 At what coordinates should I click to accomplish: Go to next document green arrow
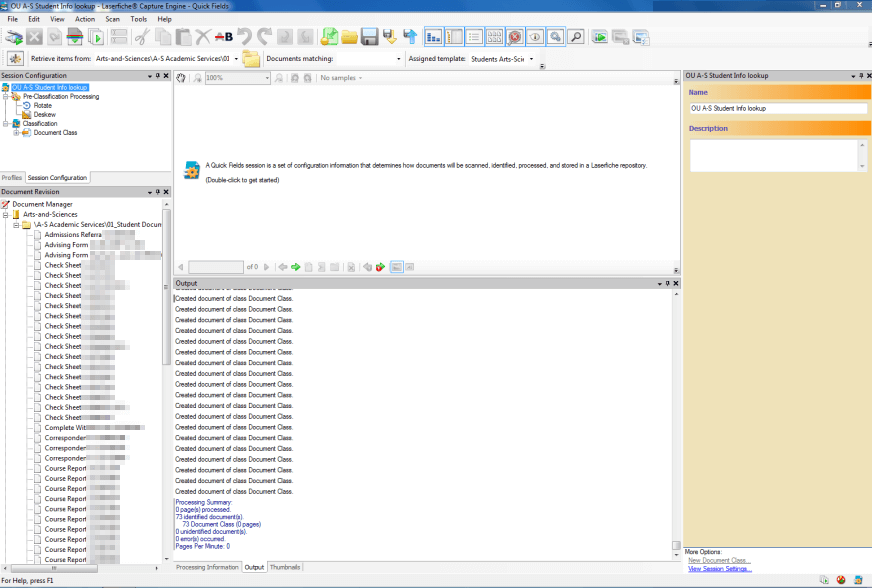[x=295, y=267]
